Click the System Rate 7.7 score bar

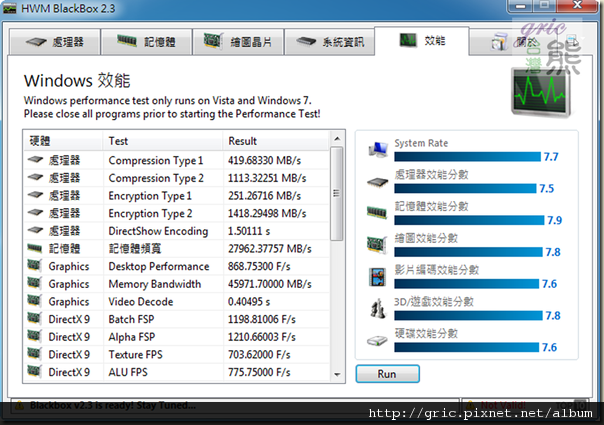click(x=468, y=156)
